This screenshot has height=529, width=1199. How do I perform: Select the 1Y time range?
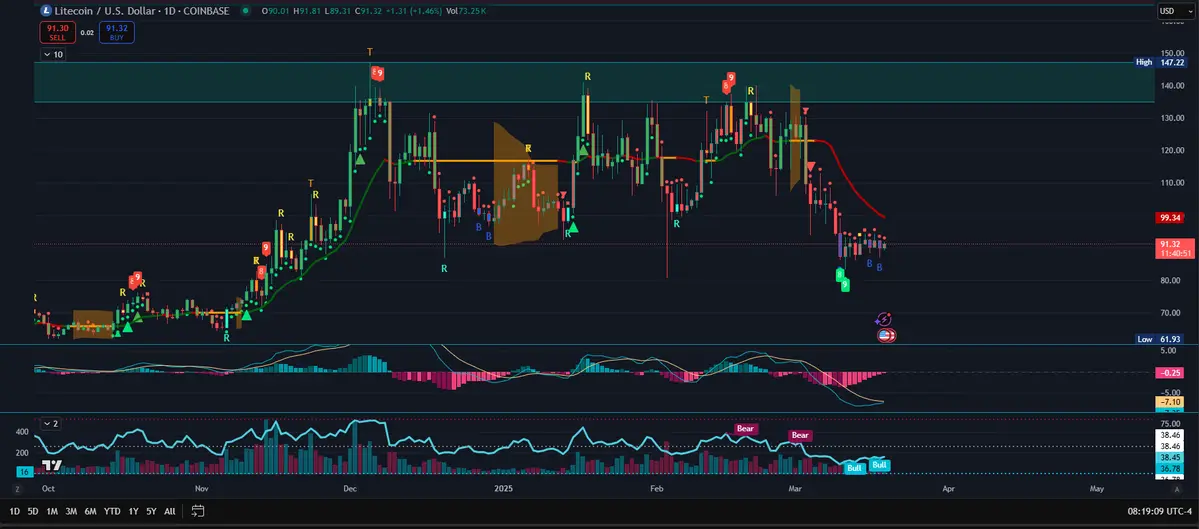134,511
